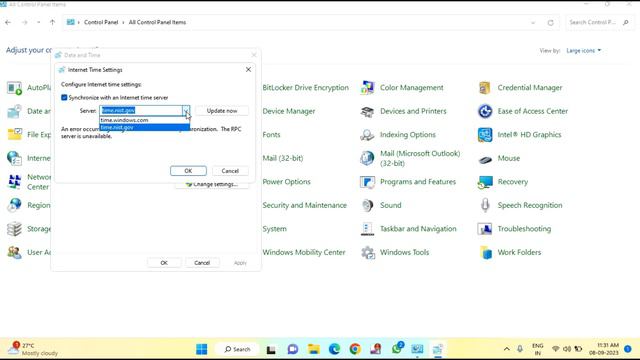This screenshot has height=360, width=640.
Task: Click the AutoPlay icon
Action: coord(14,88)
